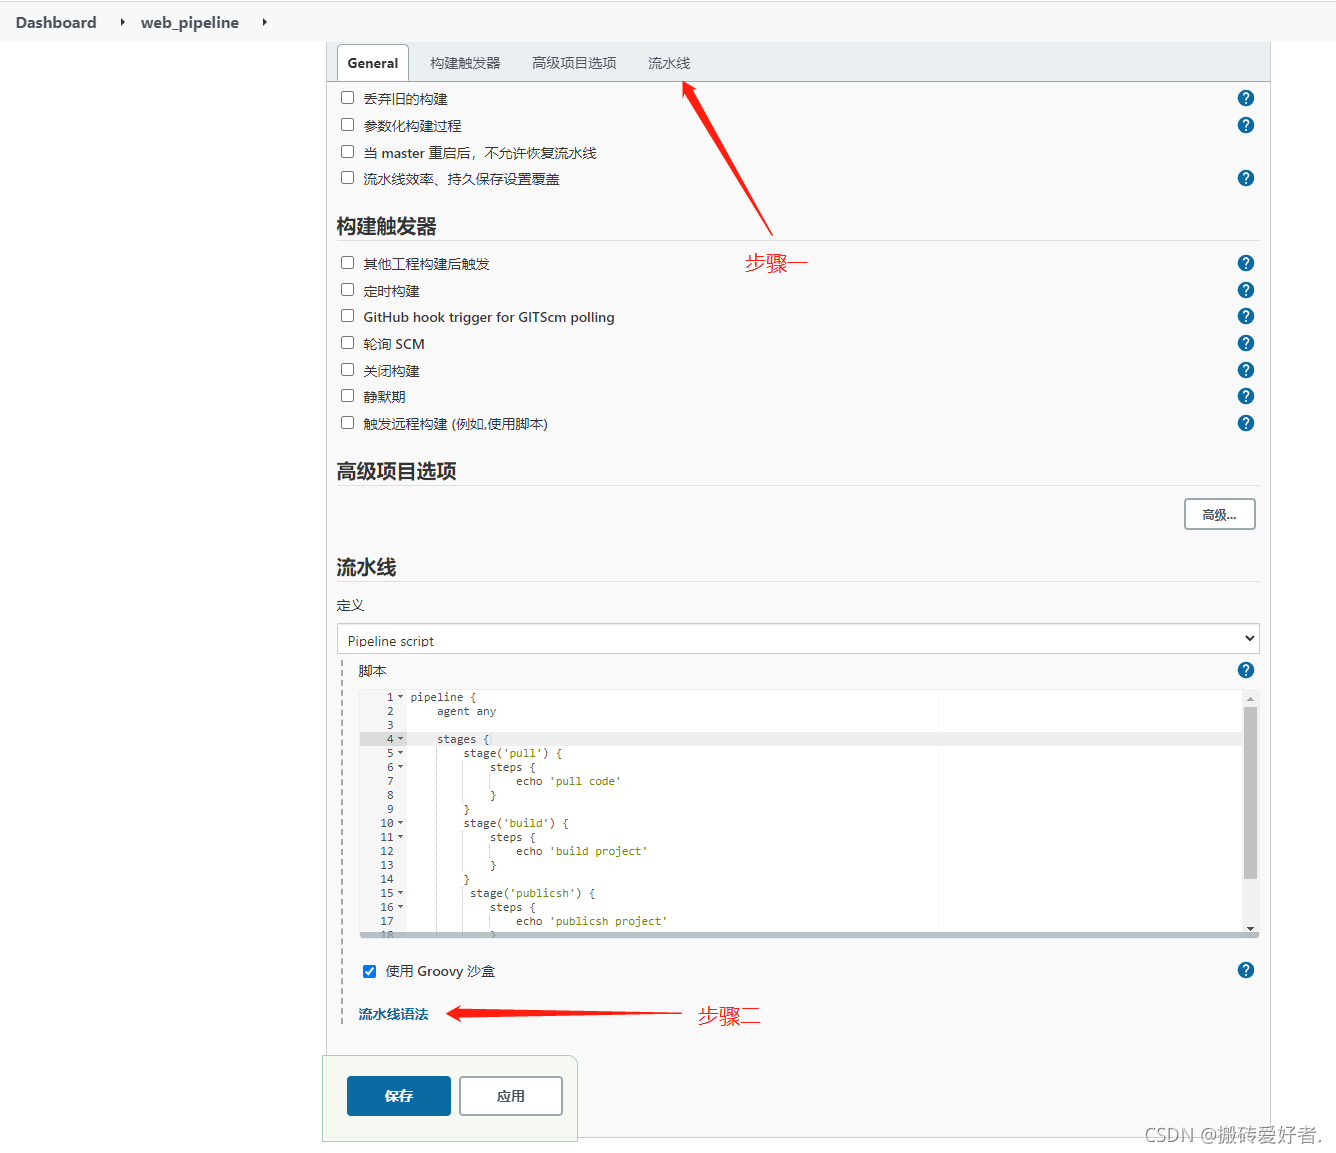The image size is (1336, 1153).
Task: Switch to the 高级项目选项 tab
Action: pos(574,63)
